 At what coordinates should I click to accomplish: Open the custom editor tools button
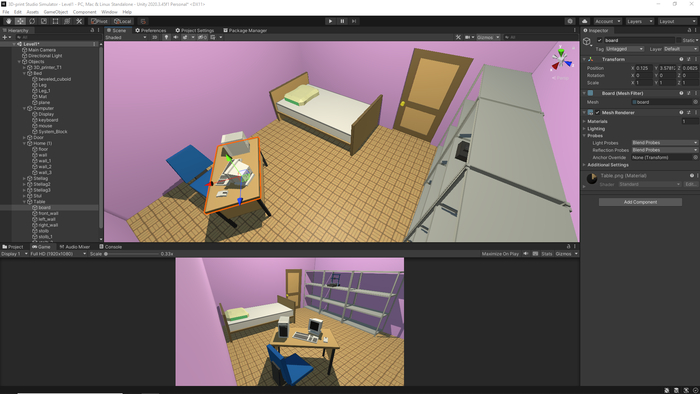[x=79, y=21]
